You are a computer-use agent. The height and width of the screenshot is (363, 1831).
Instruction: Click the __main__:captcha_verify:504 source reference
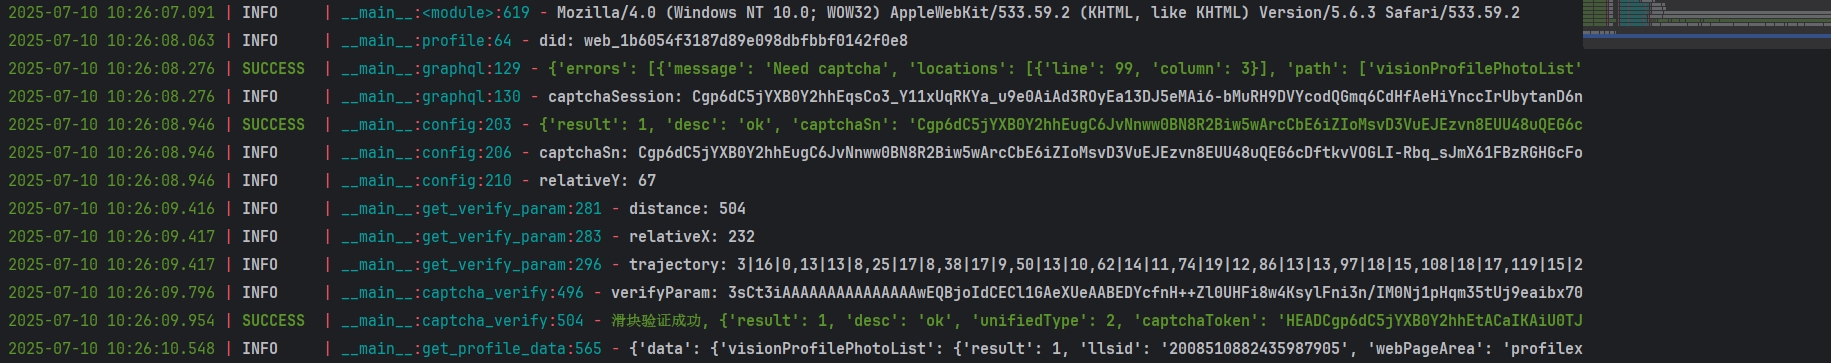462,321
